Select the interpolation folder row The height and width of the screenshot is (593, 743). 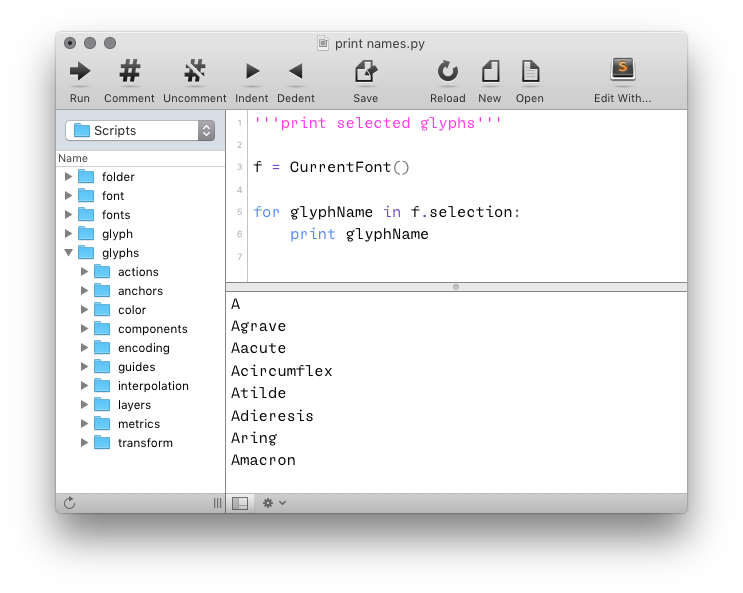click(140, 385)
